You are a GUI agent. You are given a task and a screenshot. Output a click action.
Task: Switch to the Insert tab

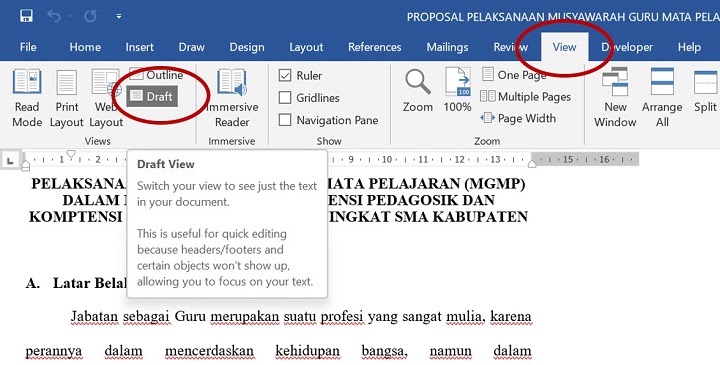(140, 47)
